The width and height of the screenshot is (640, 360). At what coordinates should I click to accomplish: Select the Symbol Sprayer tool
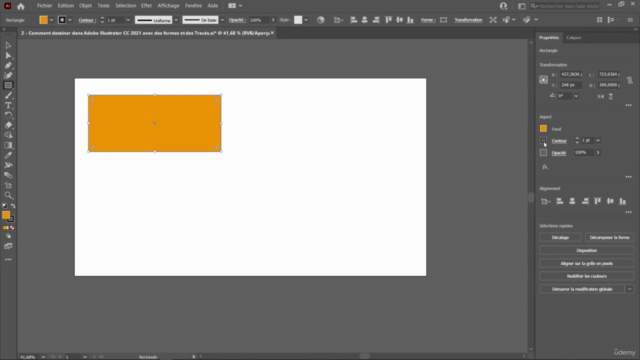pyautogui.click(x=8, y=165)
